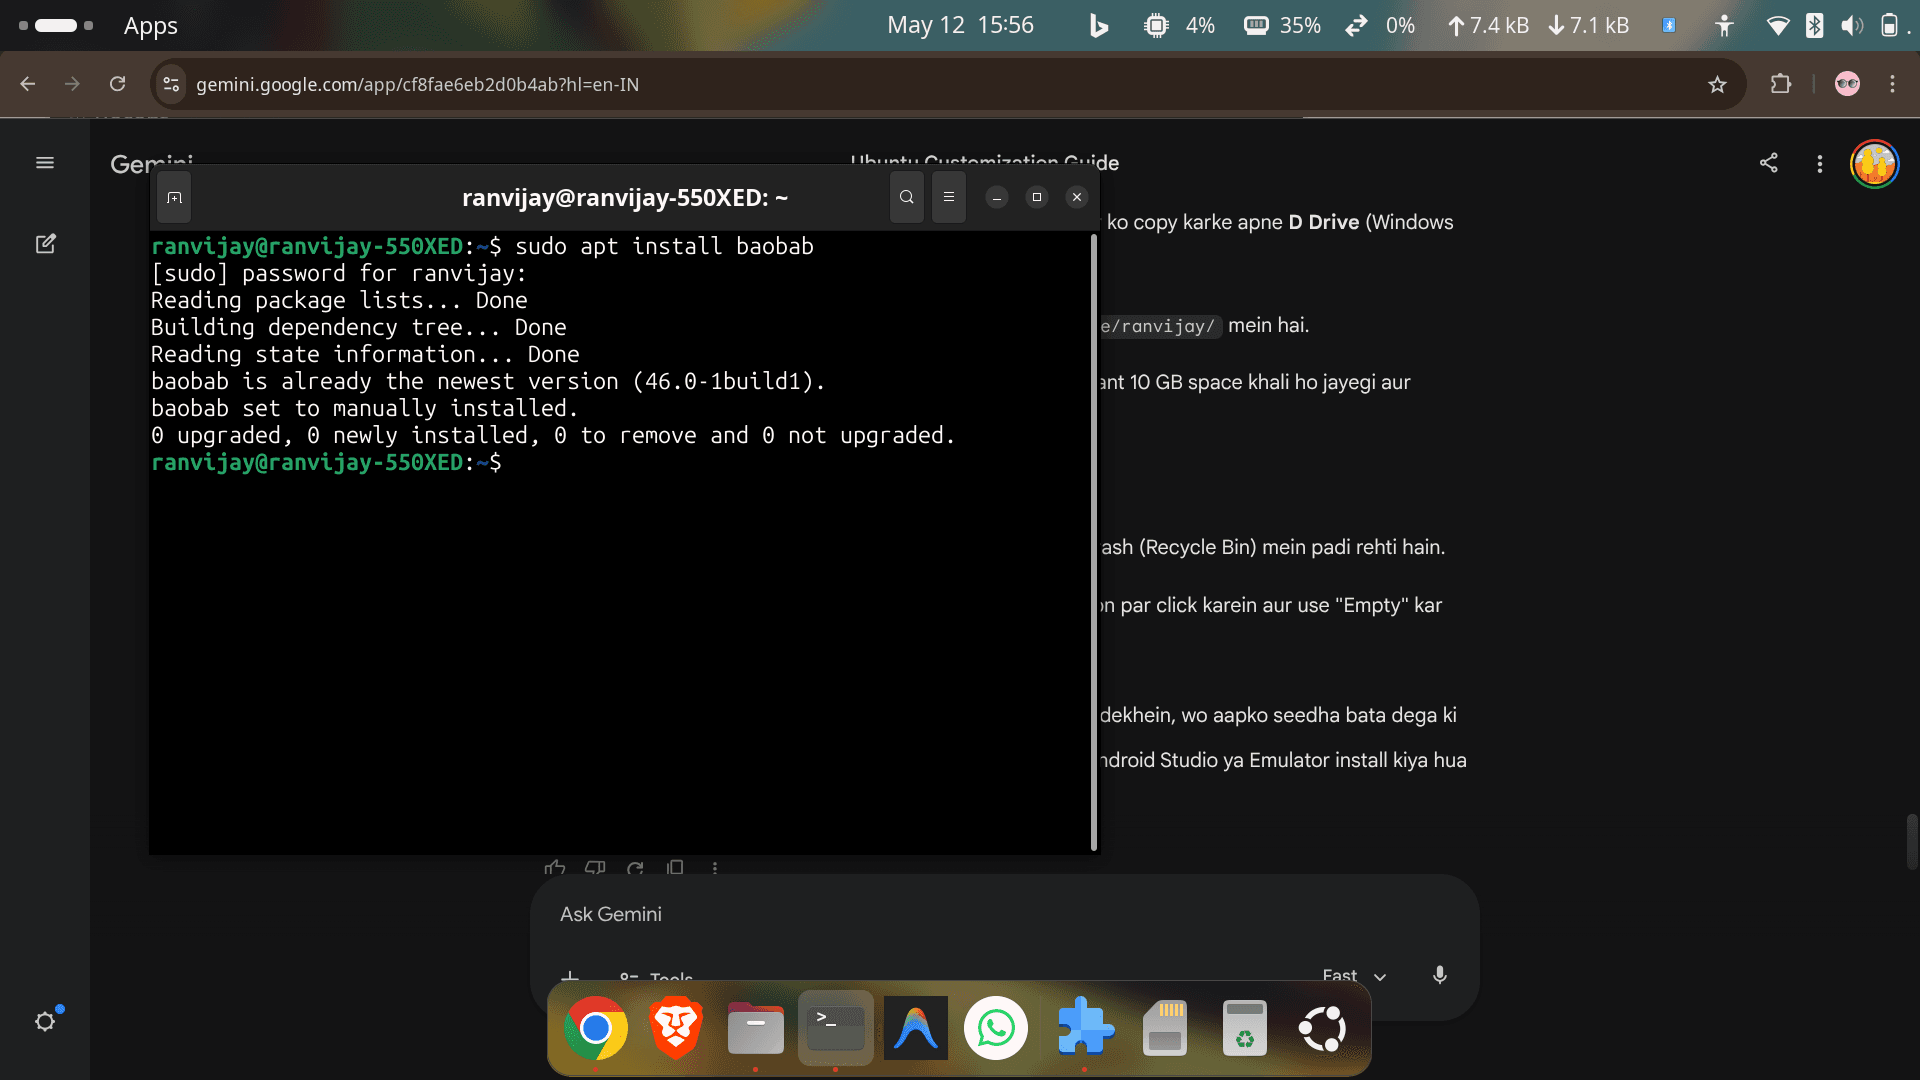The width and height of the screenshot is (1920, 1080).
Task: Click the Gemini page vertical scrollbar
Action: coord(1911,842)
